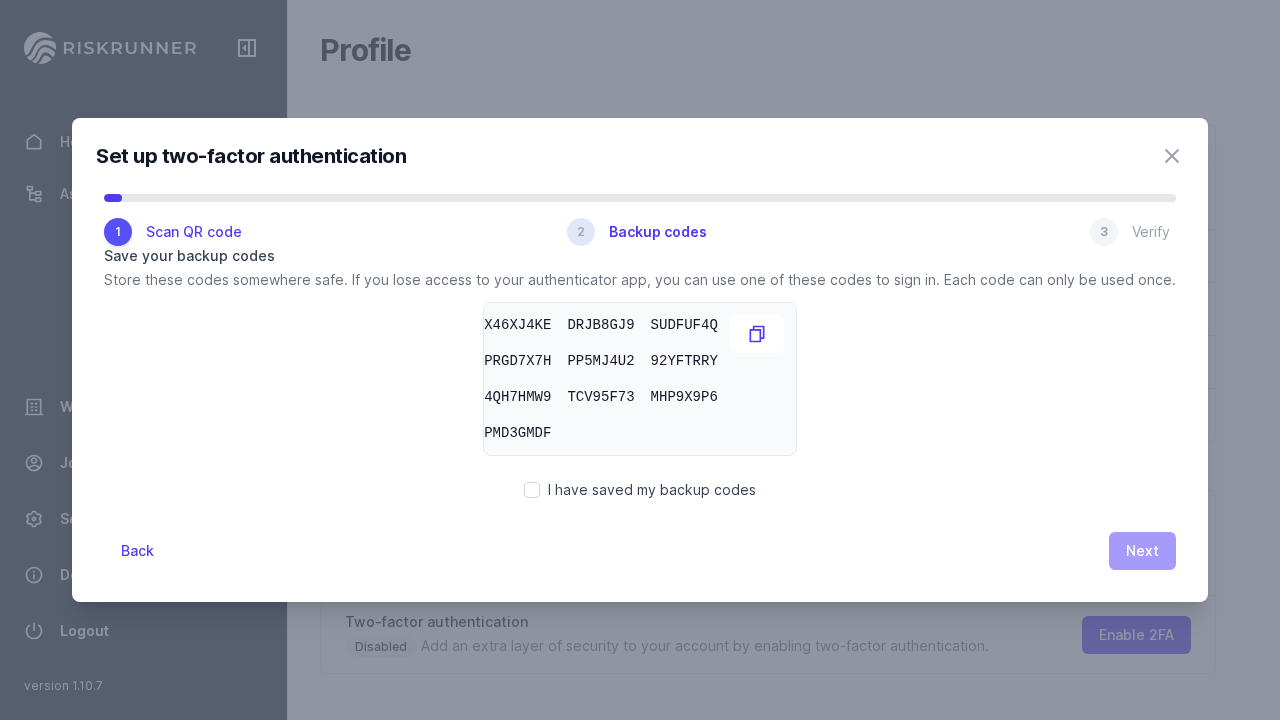The width and height of the screenshot is (1280, 720).
Task: Close the two-factor authentication dialog
Action: [1172, 156]
